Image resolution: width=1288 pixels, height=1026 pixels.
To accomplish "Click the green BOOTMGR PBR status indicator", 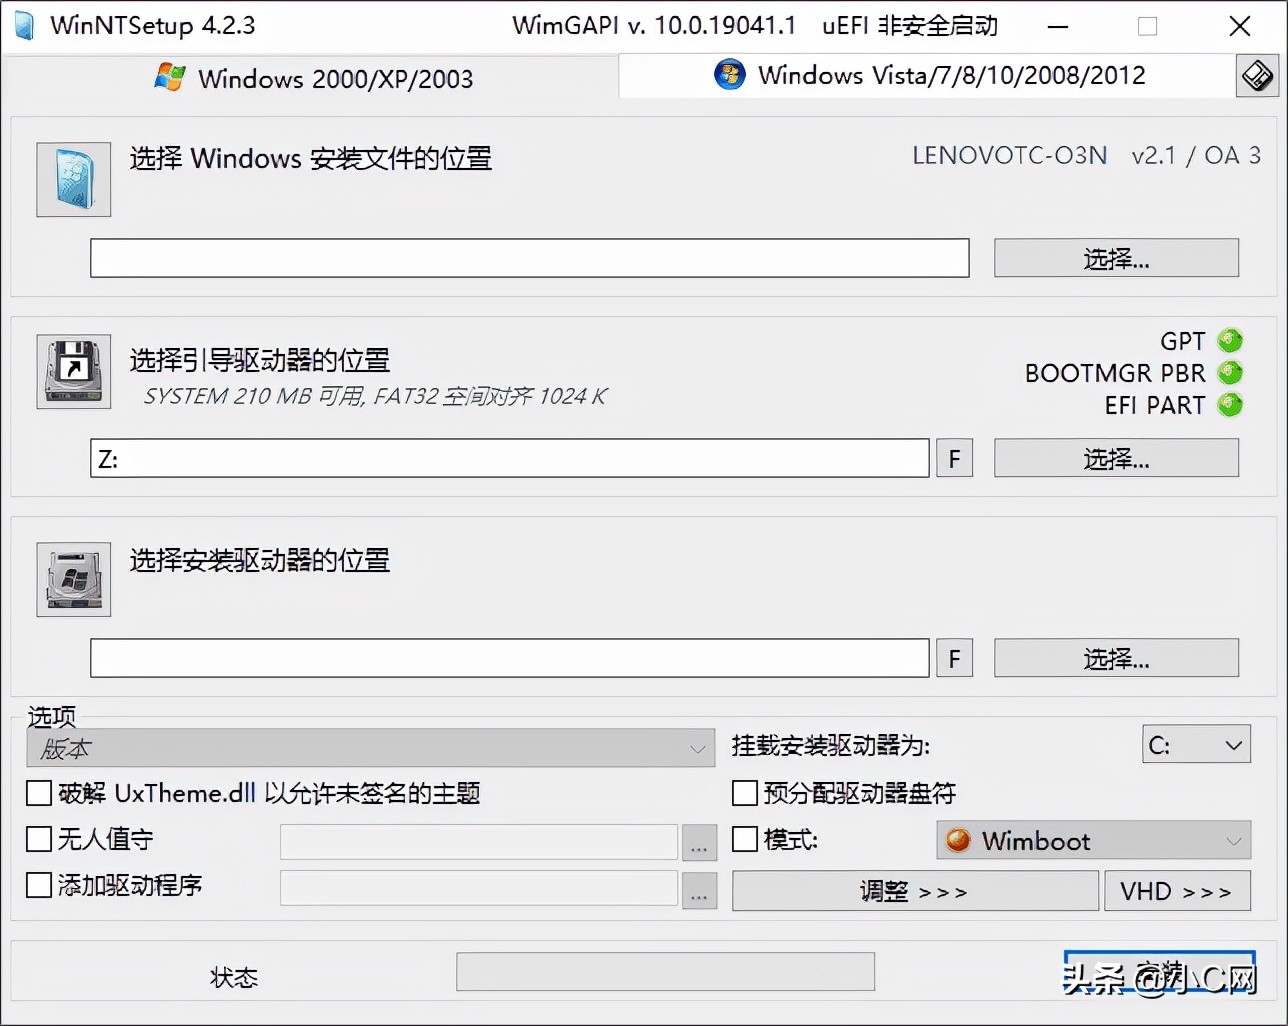I will point(1230,373).
